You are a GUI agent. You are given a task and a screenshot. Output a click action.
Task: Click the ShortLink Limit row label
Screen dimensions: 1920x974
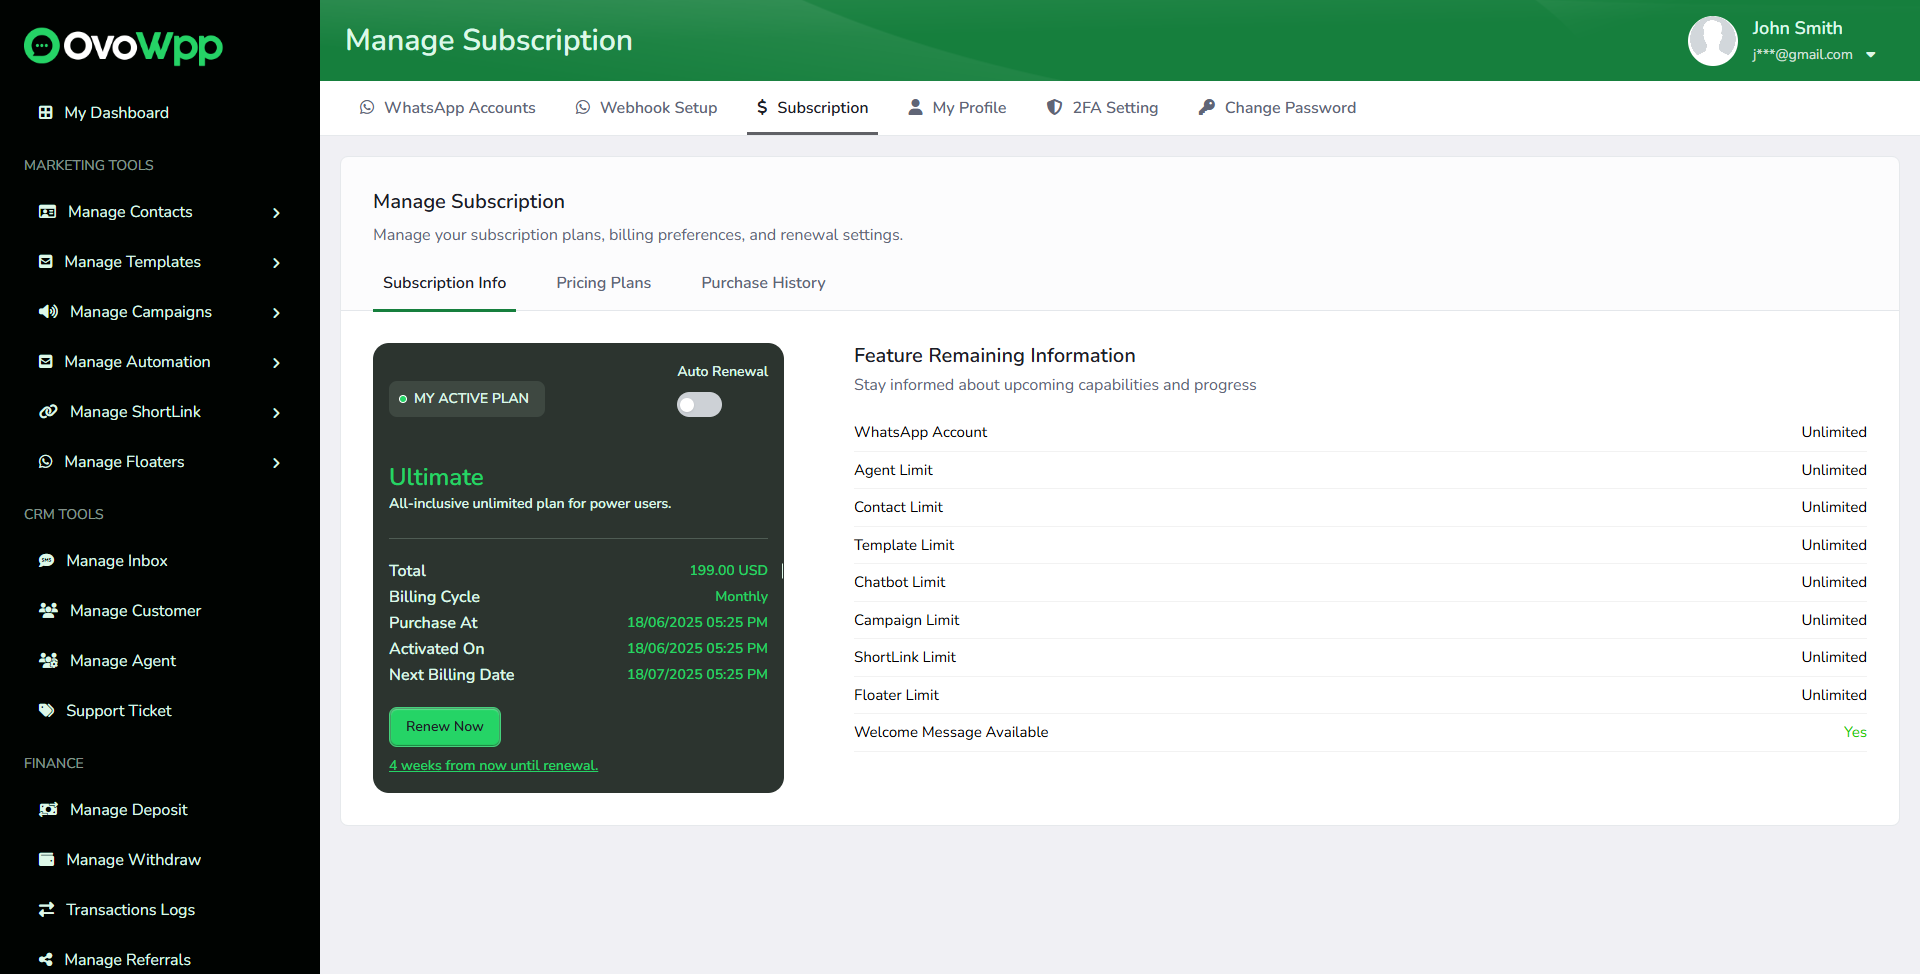[905, 657]
